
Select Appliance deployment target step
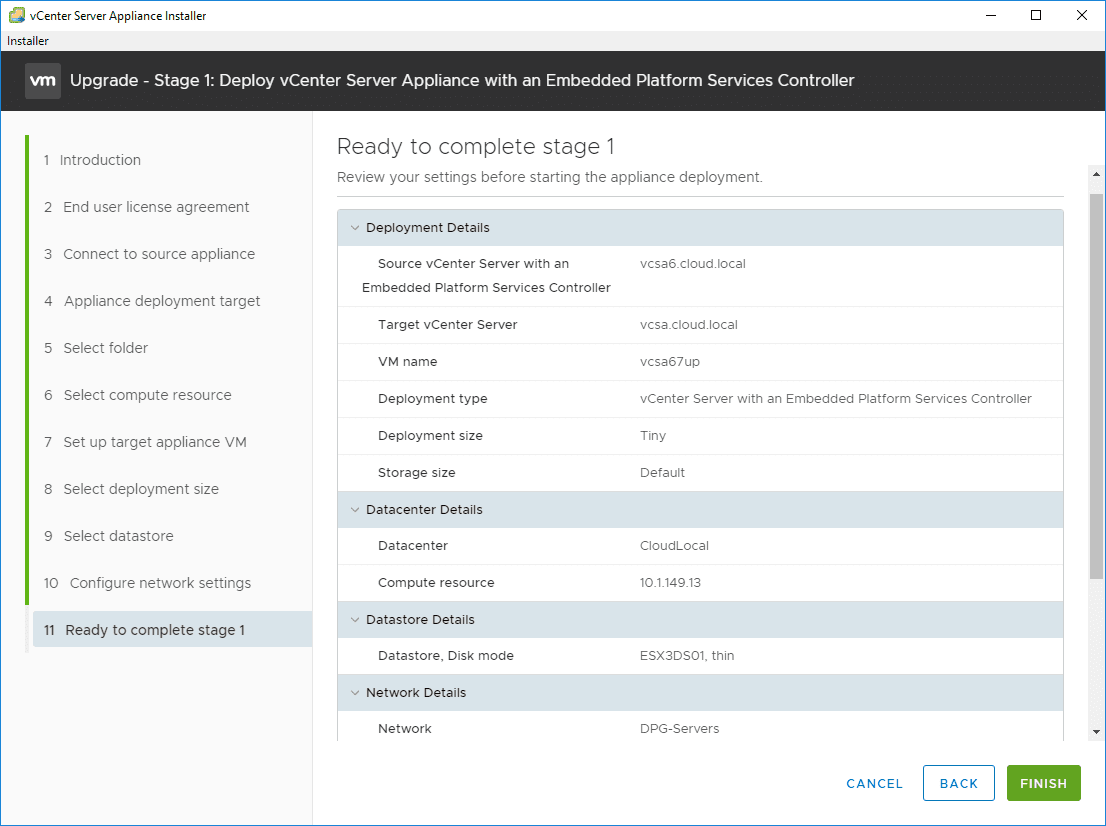click(162, 301)
